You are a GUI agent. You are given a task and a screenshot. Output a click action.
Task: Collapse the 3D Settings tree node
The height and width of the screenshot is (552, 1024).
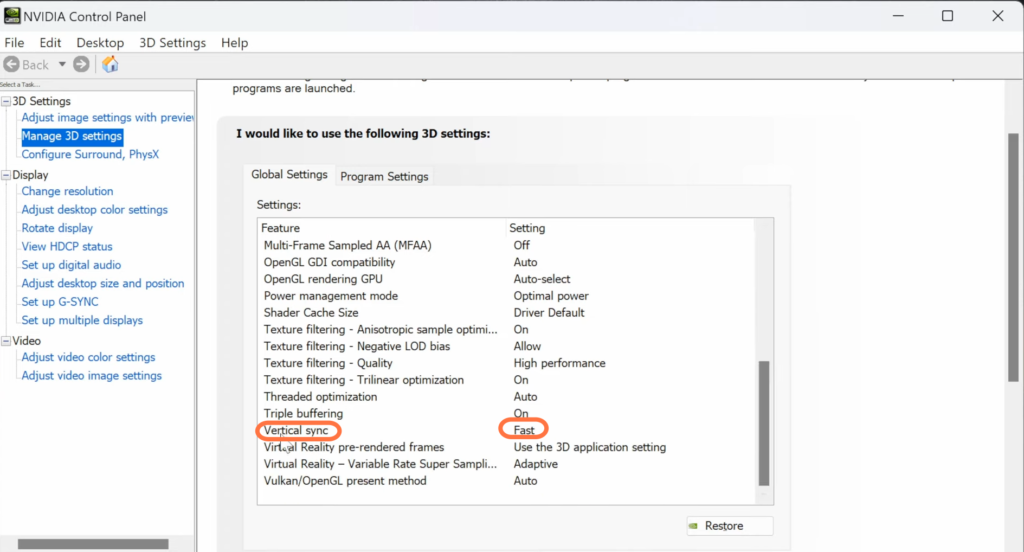[x=6, y=101]
